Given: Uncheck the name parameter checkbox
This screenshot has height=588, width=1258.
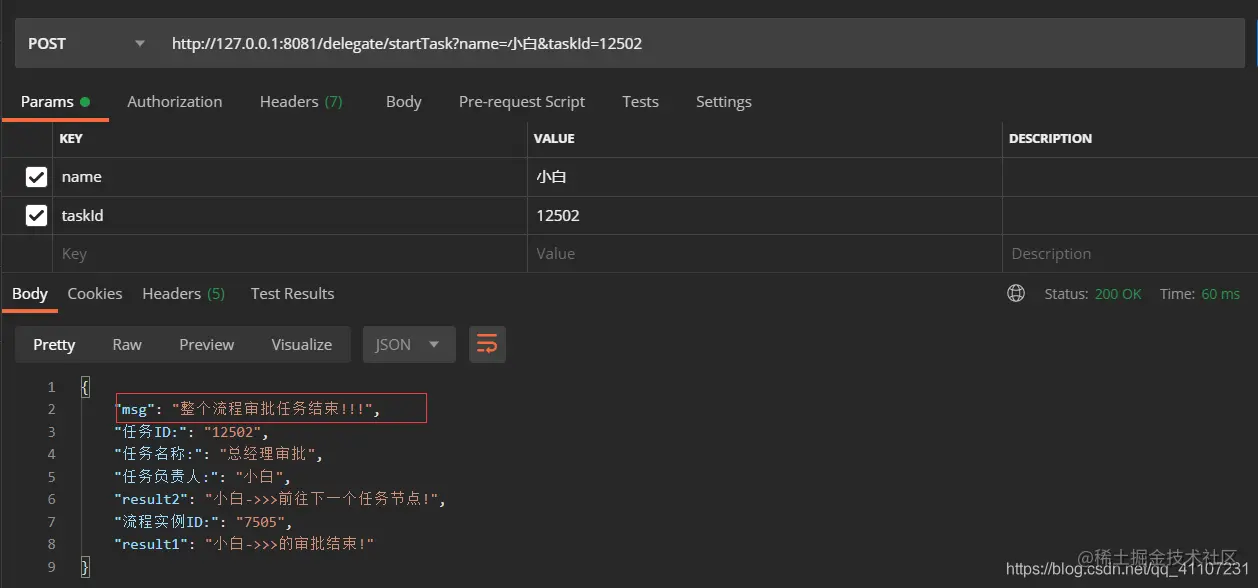Looking at the screenshot, I should click(x=36, y=177).
